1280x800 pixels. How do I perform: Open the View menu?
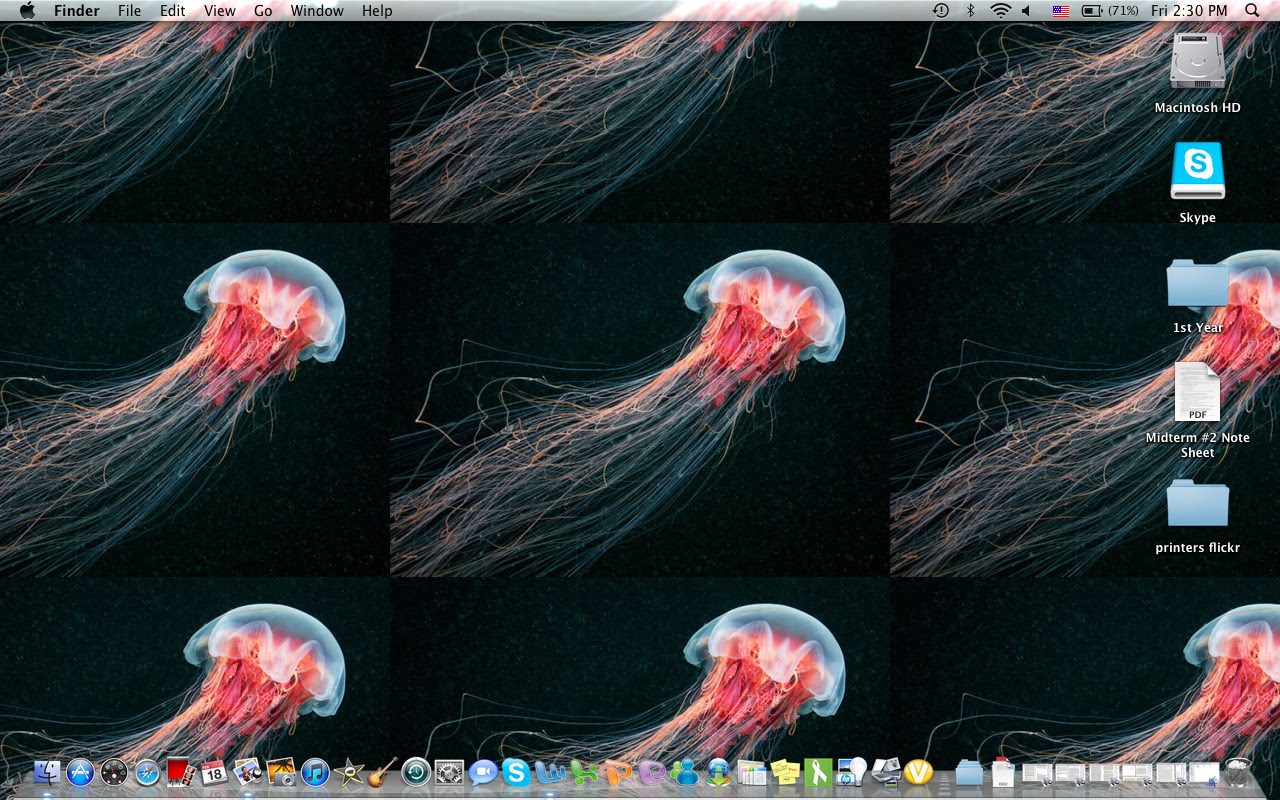[x=220, y=11]
